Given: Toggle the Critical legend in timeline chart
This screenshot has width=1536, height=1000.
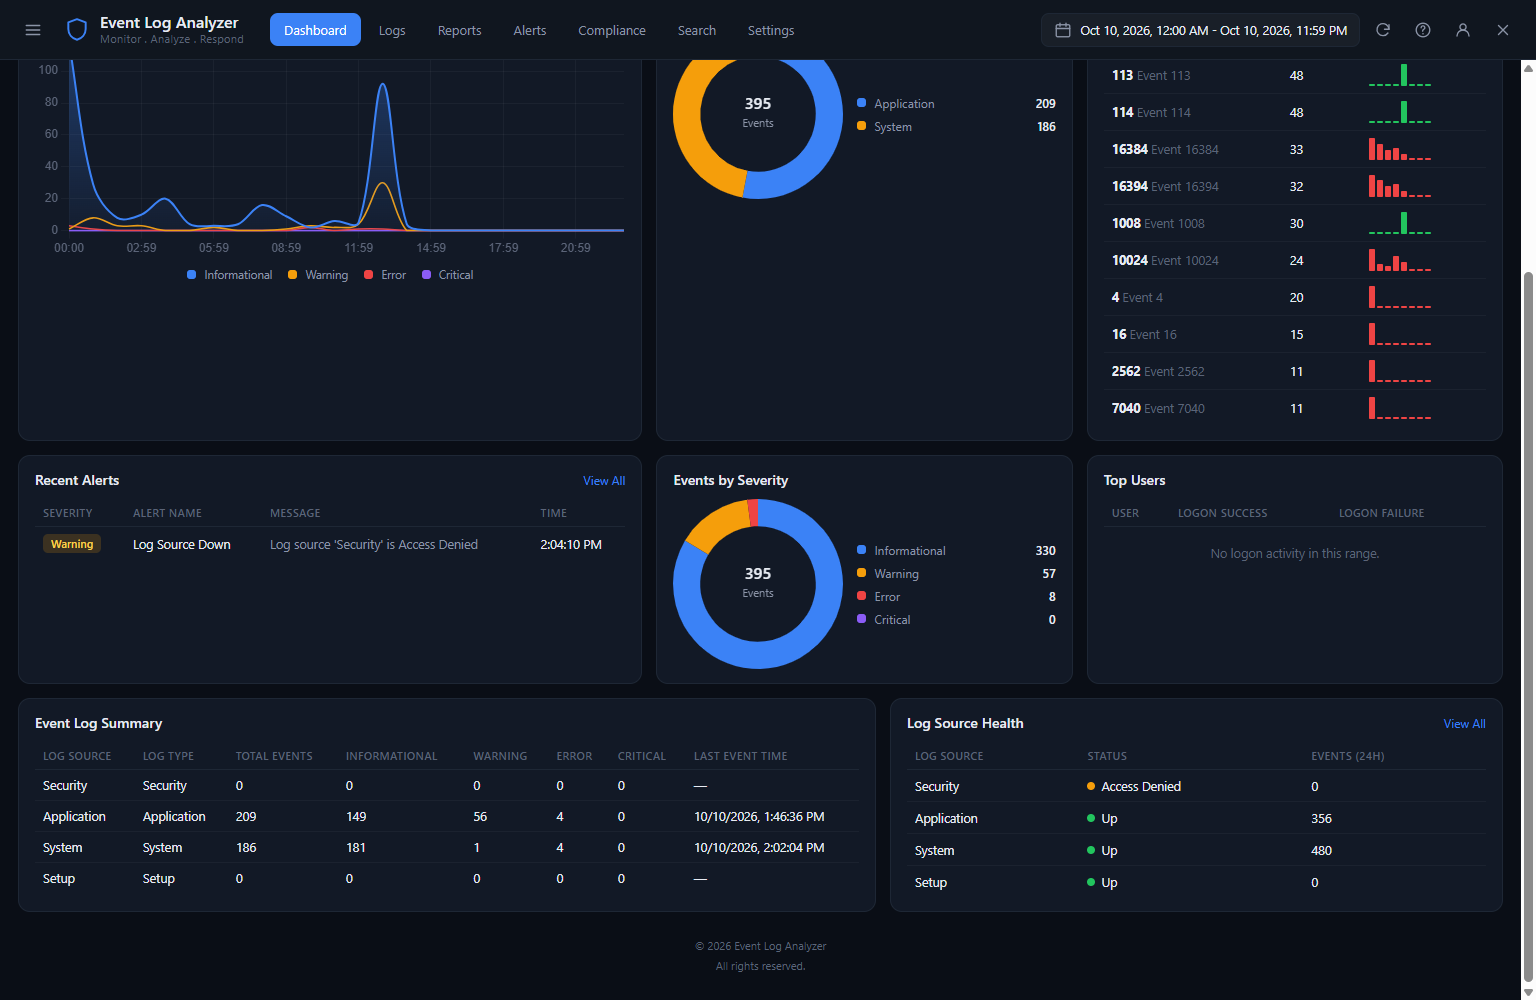Looking at the screenshot, I should point(447,275).
